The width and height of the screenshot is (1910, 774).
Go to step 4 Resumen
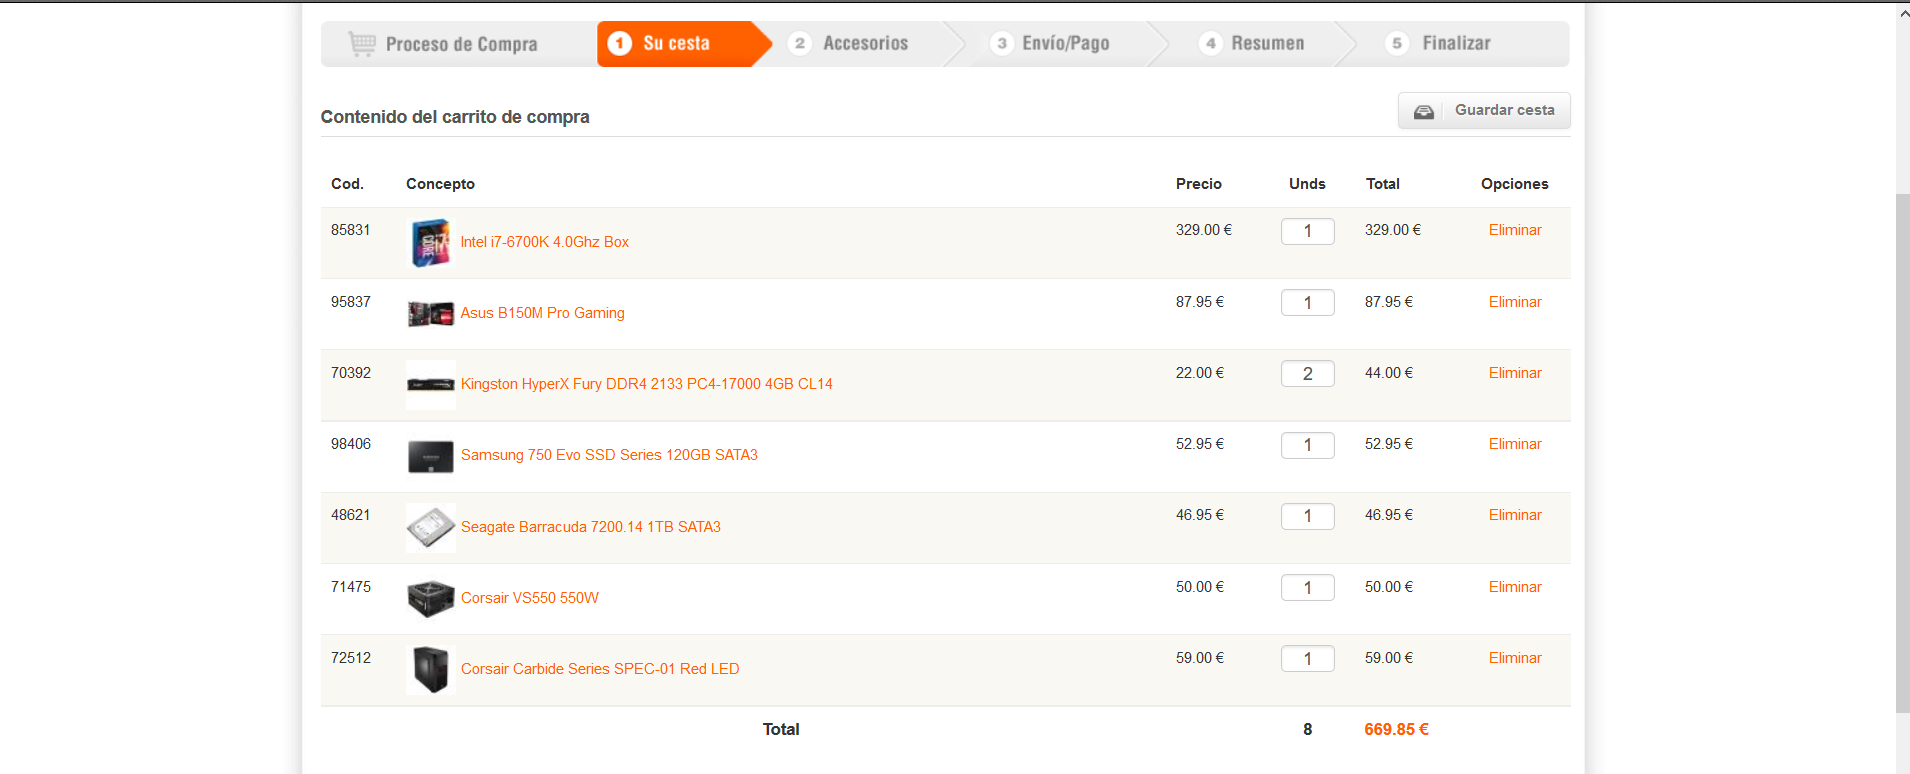pyautogui.click(x=1252, y=44)
